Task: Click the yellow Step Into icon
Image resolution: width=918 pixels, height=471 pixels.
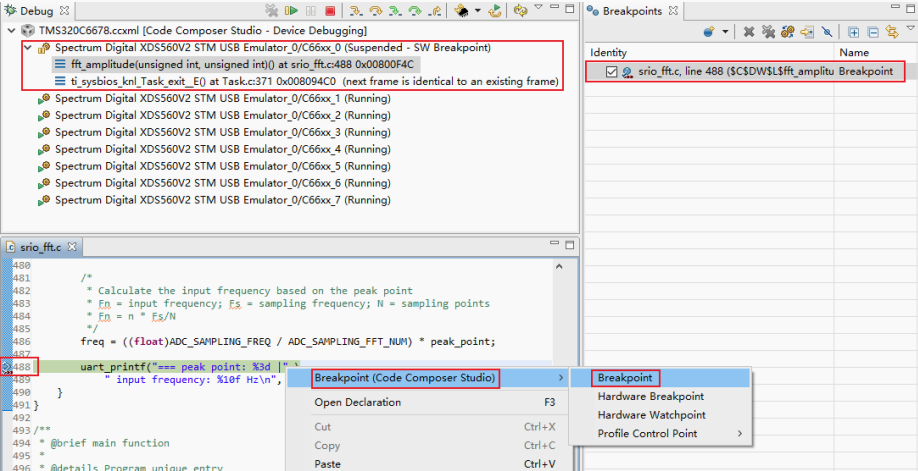Action: pos(356,11)
